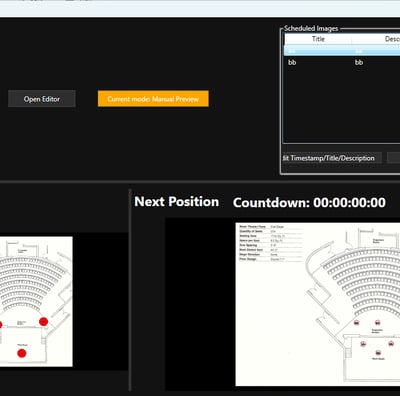Click the current position seating chart thumbnail
Viewport: 400px width, 396px height.
36,301
